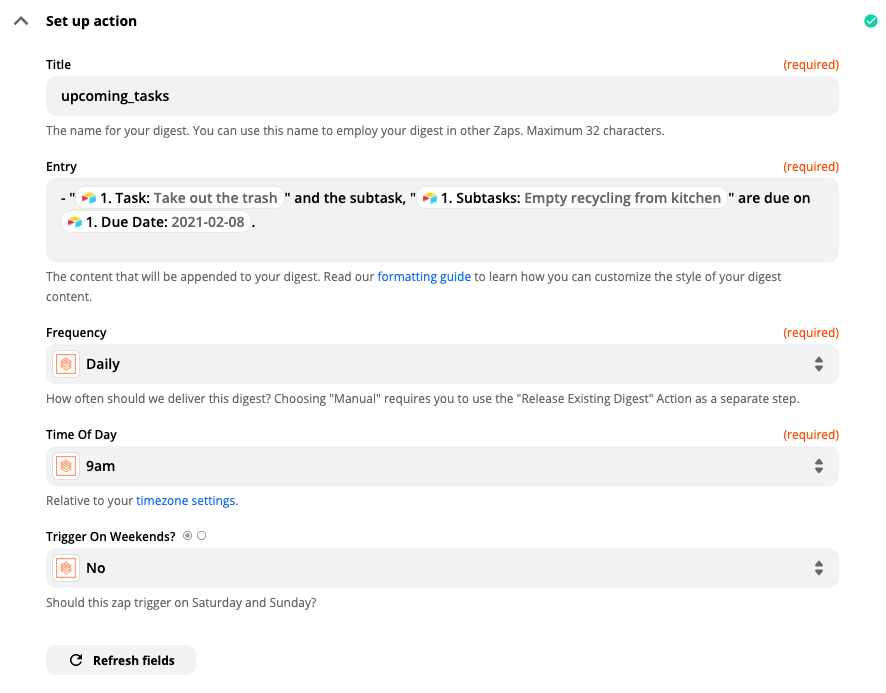The height and width of the screenshot is (693, 886).
Task: Open the formatting guide link
Action: click(424, 276)
